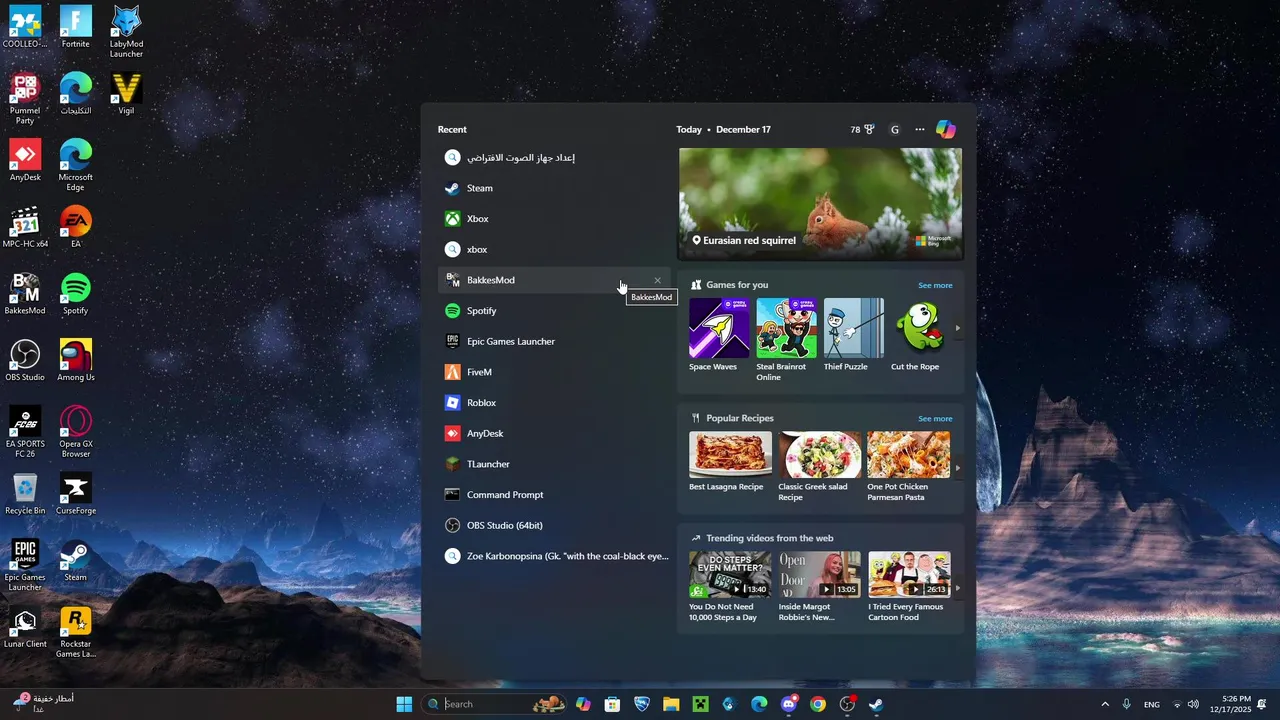Open the Classic Greek salad Recipe card
Image resolution: width=1280 pixels, height=720 pixels.
tap(819, 467)
